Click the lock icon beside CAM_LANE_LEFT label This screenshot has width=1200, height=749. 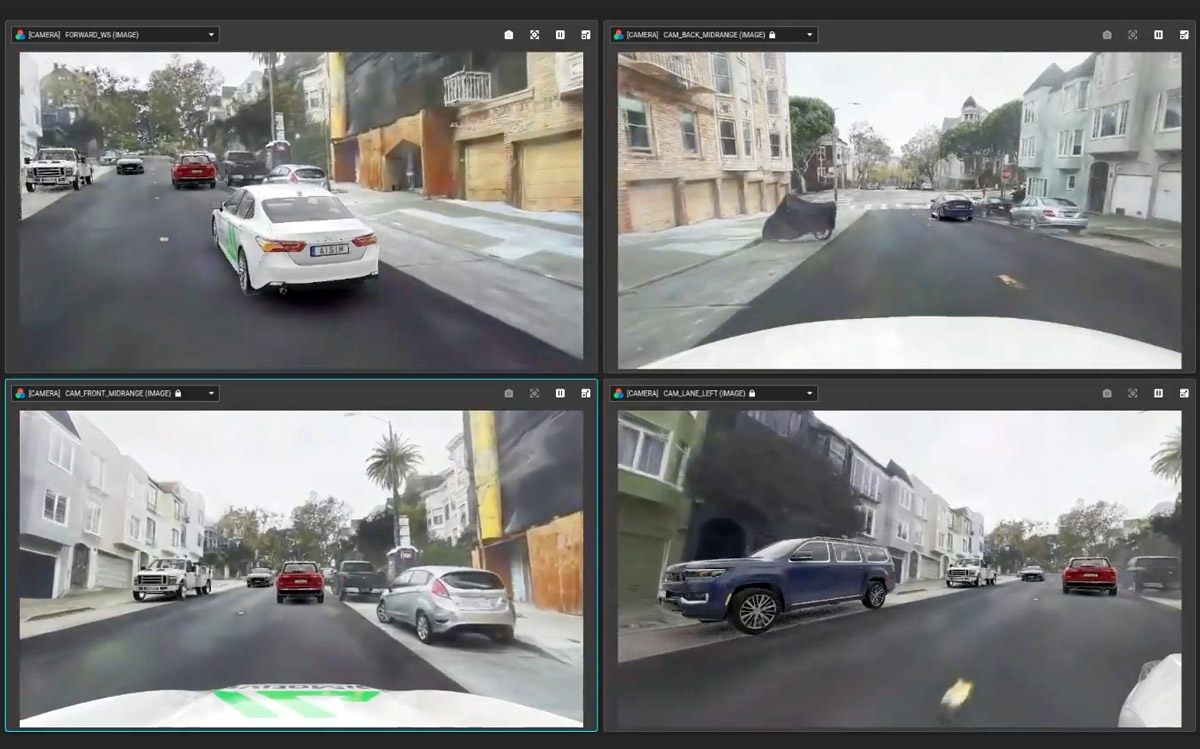click(752, 394)
